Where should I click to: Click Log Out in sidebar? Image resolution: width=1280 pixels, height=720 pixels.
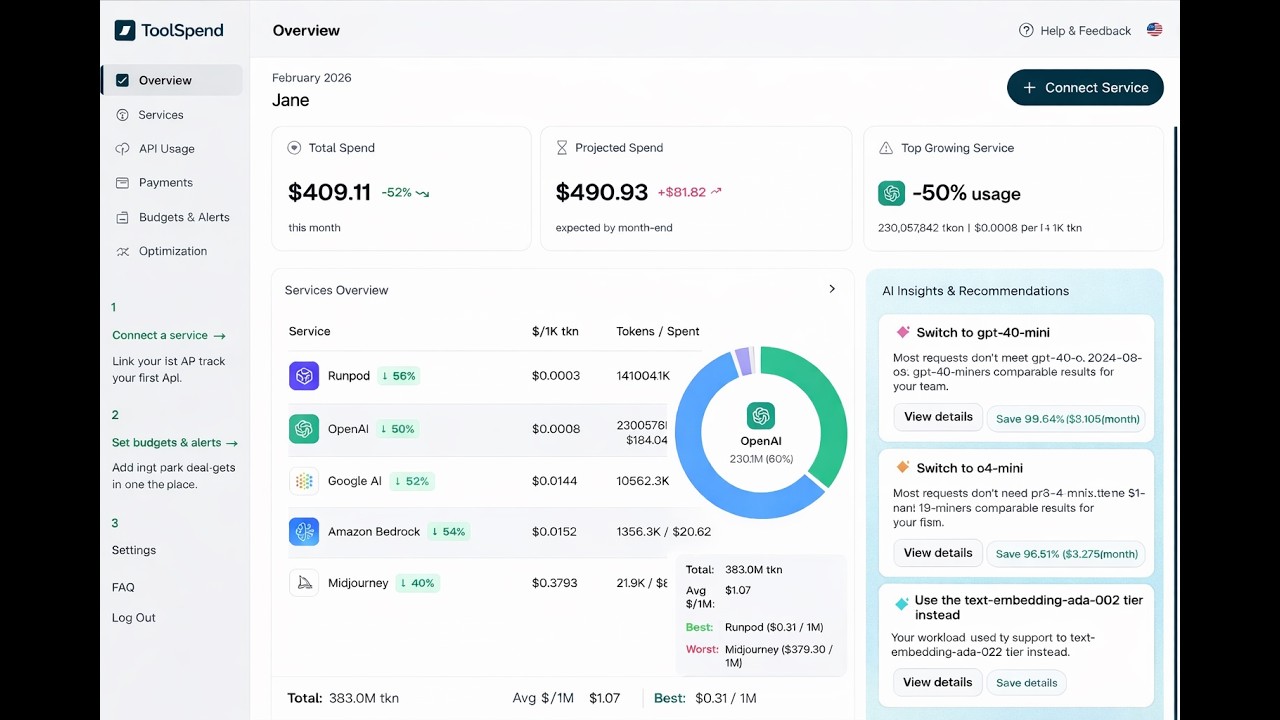pos(134,617)
